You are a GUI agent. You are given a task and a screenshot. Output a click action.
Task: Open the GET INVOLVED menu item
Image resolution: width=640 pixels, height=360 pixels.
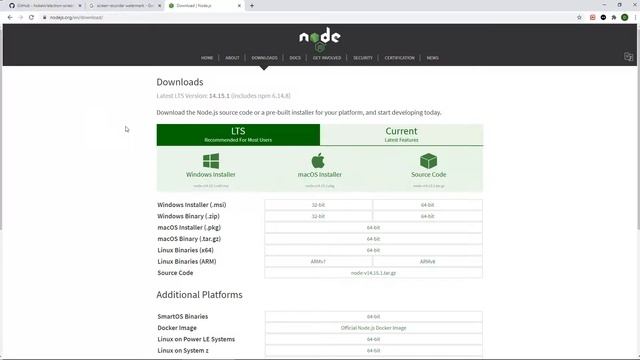(x=327, y=58)
